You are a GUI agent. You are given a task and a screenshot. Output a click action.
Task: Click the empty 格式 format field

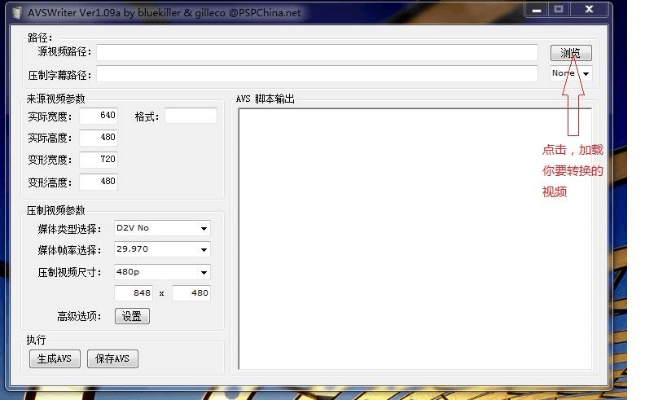pos(190,116)
